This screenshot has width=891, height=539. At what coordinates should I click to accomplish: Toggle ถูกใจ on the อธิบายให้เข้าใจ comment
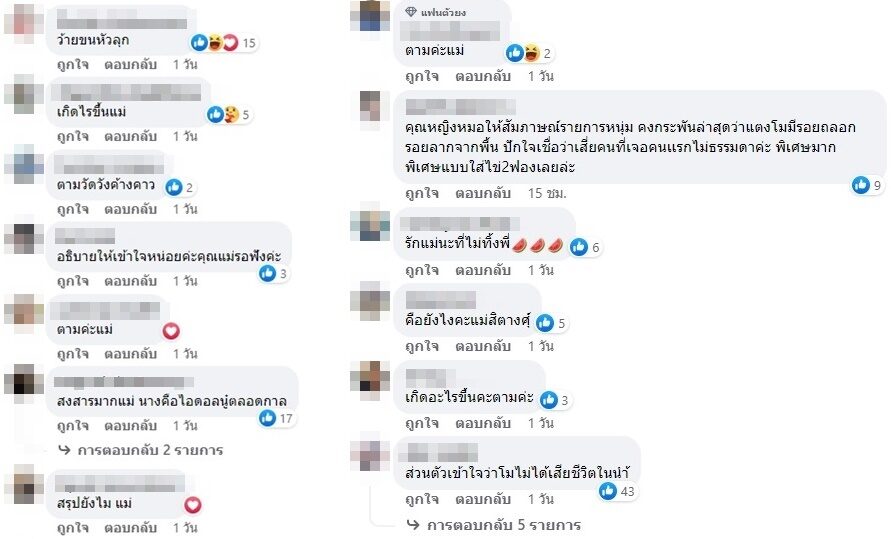[x=73, y=281]
